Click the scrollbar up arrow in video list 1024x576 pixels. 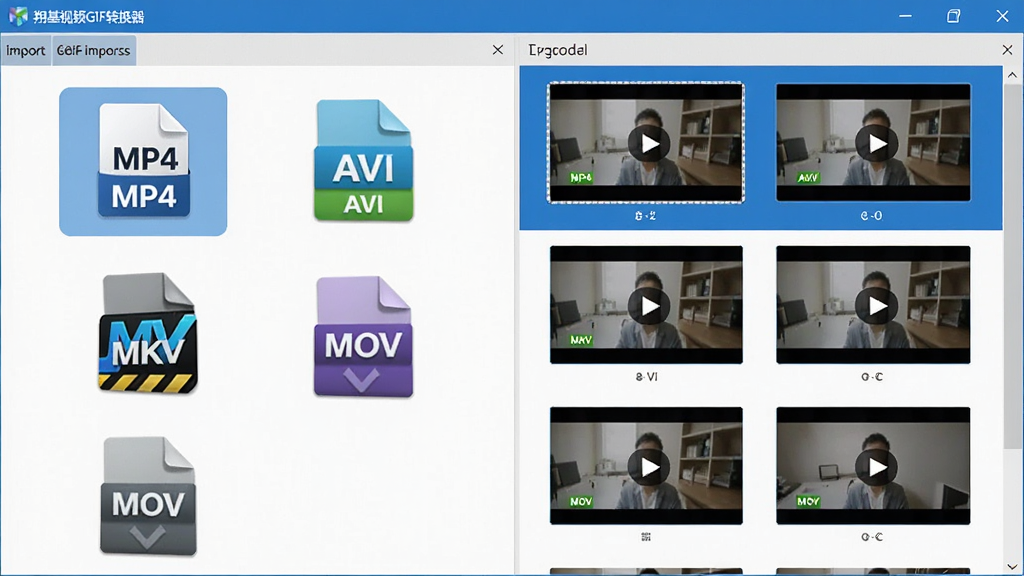point(1012,75)
